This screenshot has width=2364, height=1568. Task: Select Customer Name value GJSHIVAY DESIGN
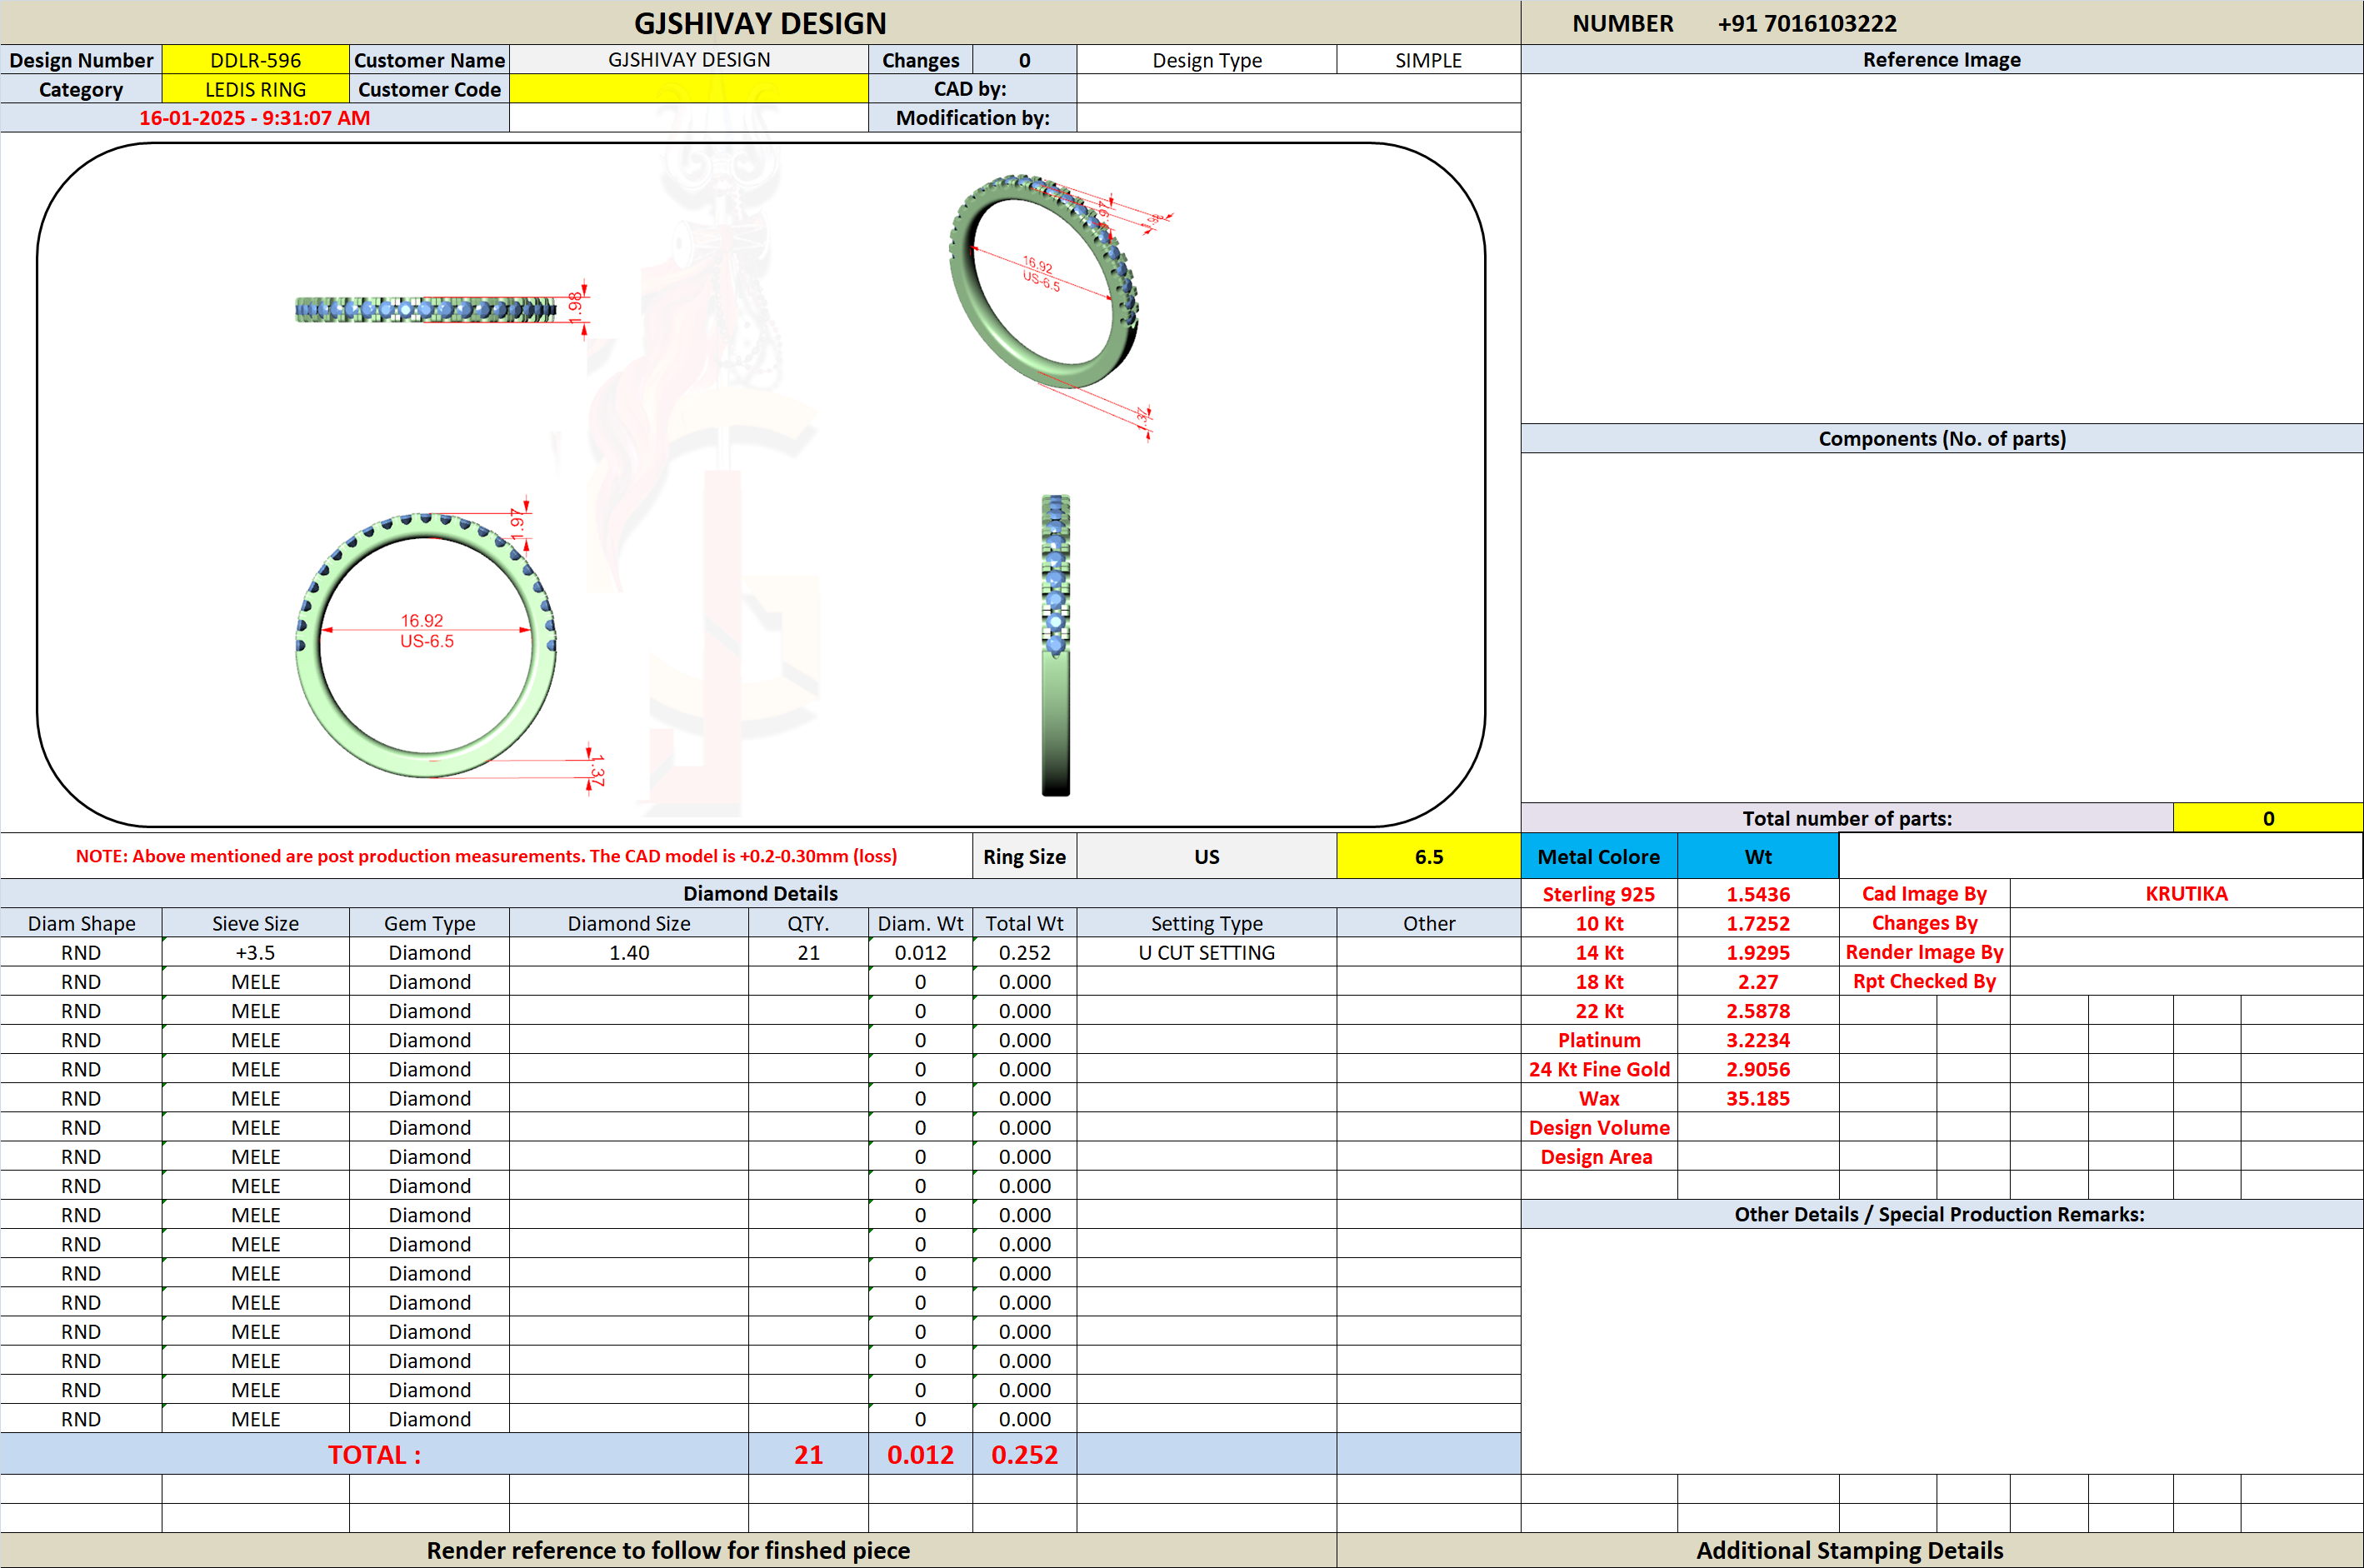coord(688,60)
